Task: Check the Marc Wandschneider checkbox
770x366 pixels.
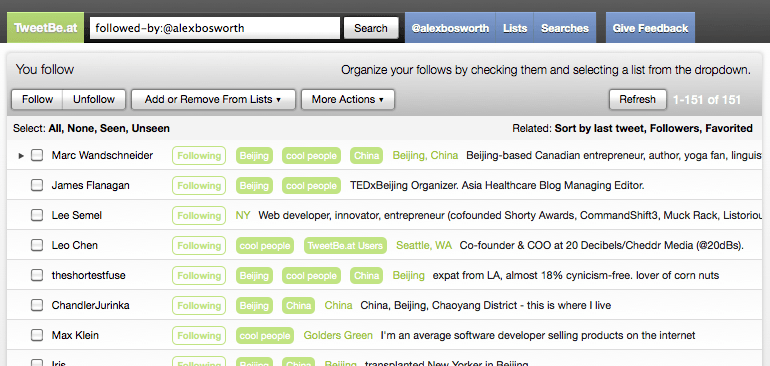Action: (37, 156)
